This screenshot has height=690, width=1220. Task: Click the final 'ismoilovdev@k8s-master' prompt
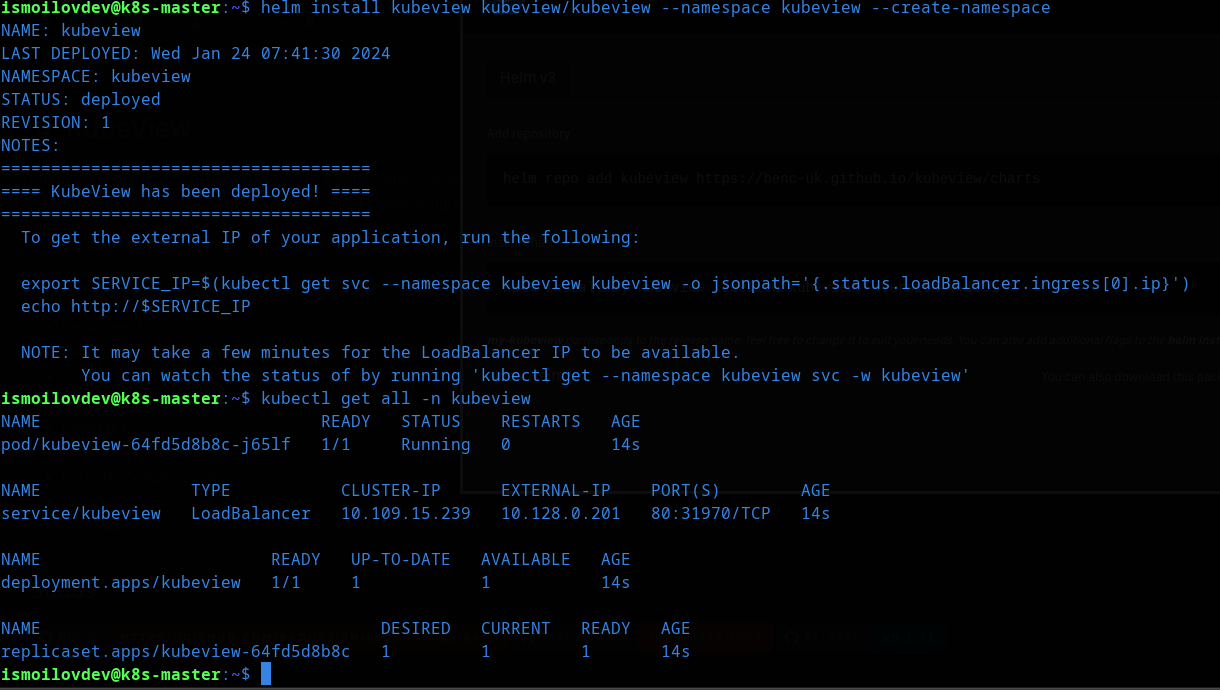tap(111, 675)
